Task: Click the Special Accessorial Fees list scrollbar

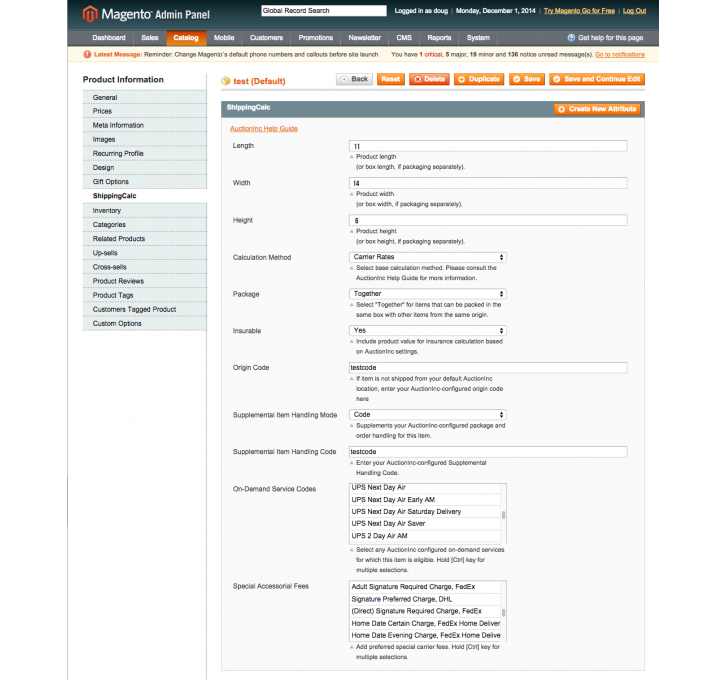Action: (504, 611)
